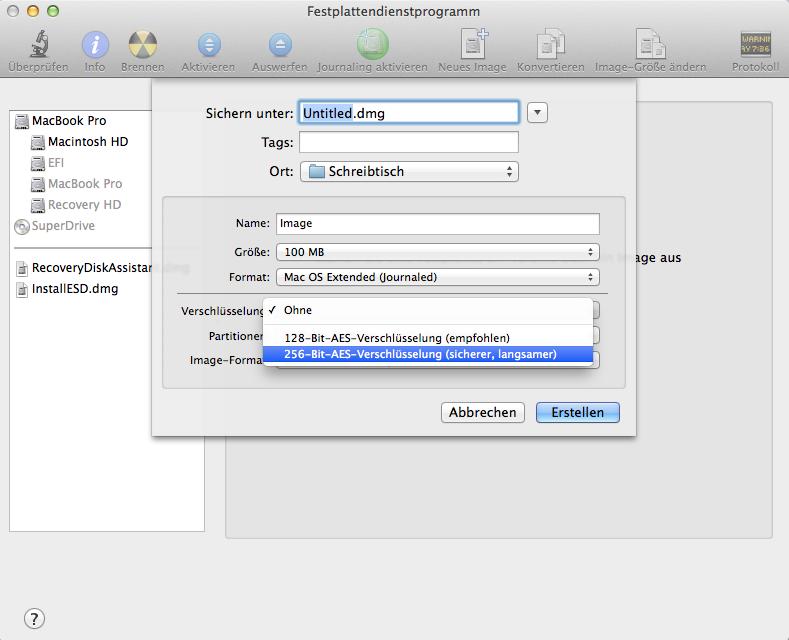Click the SuperDrive disc icon
This screenshot has width=789, height=640.
[22, 227]
